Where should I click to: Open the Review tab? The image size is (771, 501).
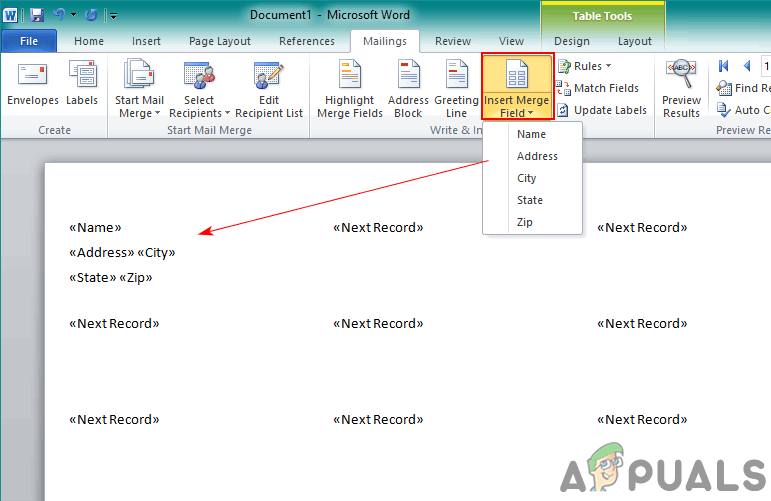453,41
